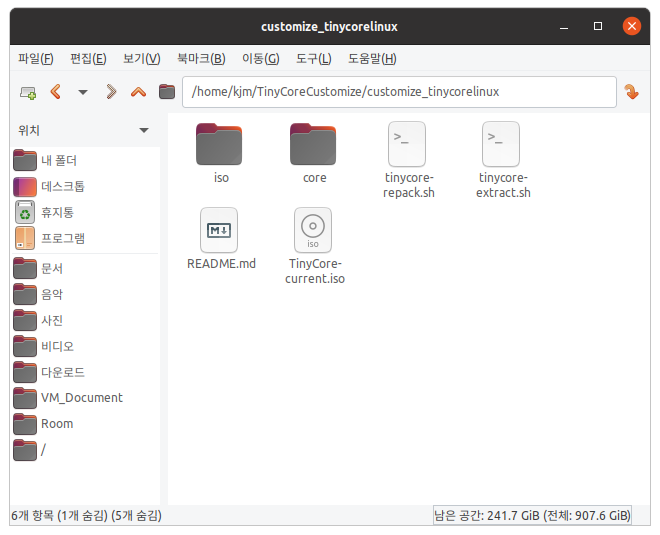Select 음악 bookmark in sidebar
Viewport: 660px width, 535px height.
click(x=85, y=294)
